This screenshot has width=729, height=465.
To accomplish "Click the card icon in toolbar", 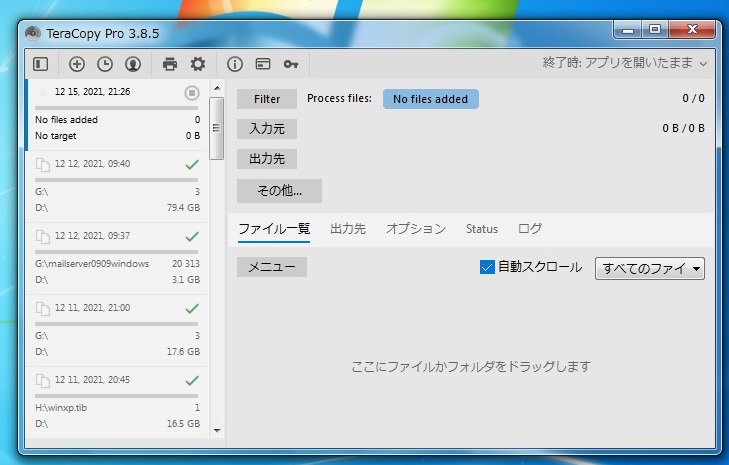I will pyautogui.click(x=263, y=64).
